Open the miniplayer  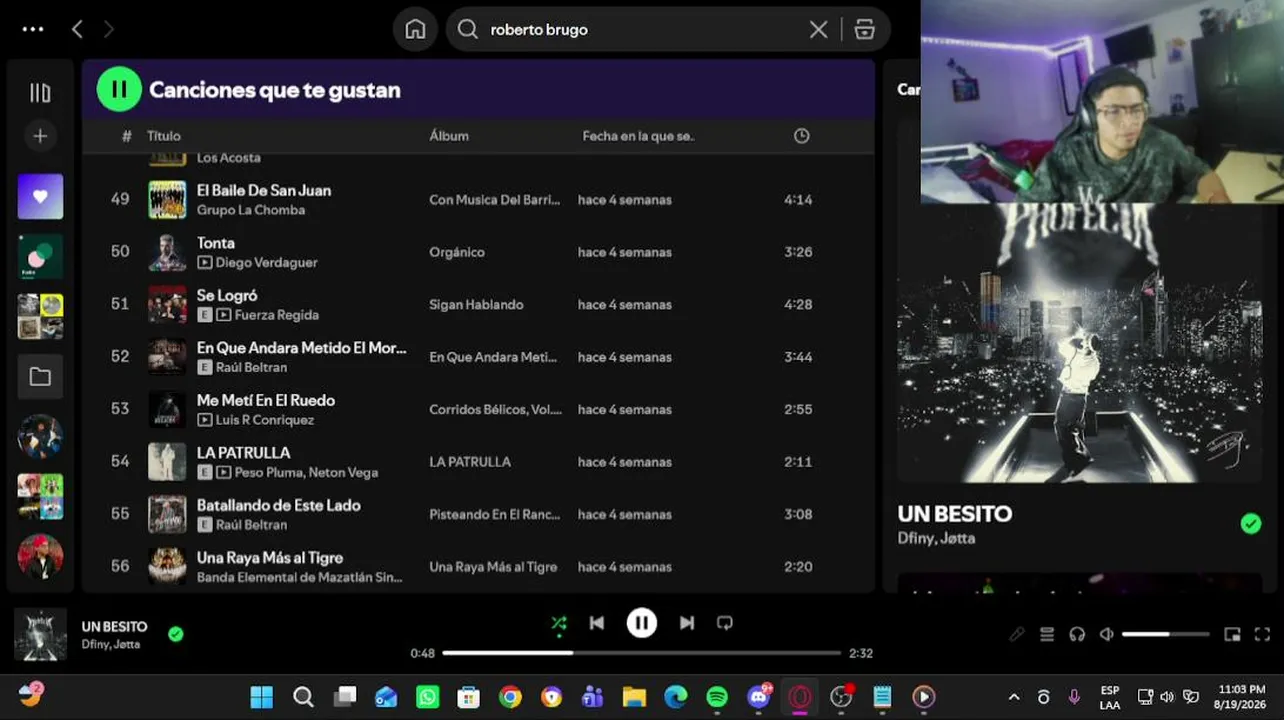click(x=1232, y=634)
